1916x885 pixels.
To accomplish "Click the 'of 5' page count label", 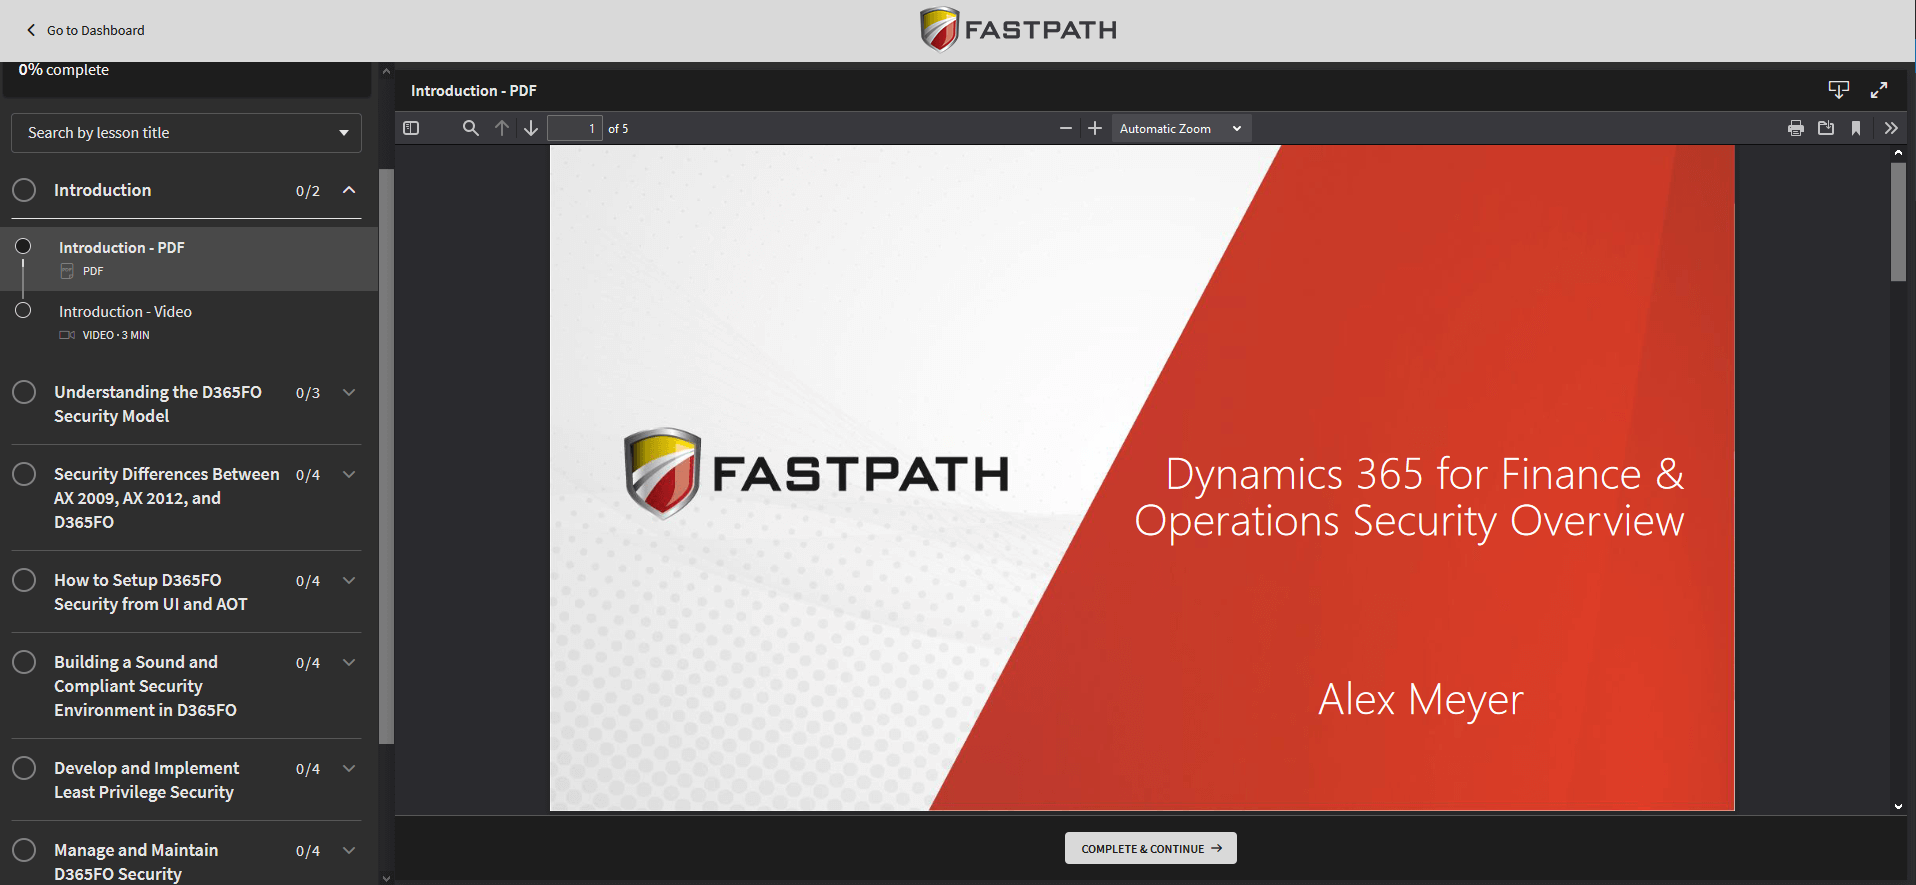I will coord(618,129).
